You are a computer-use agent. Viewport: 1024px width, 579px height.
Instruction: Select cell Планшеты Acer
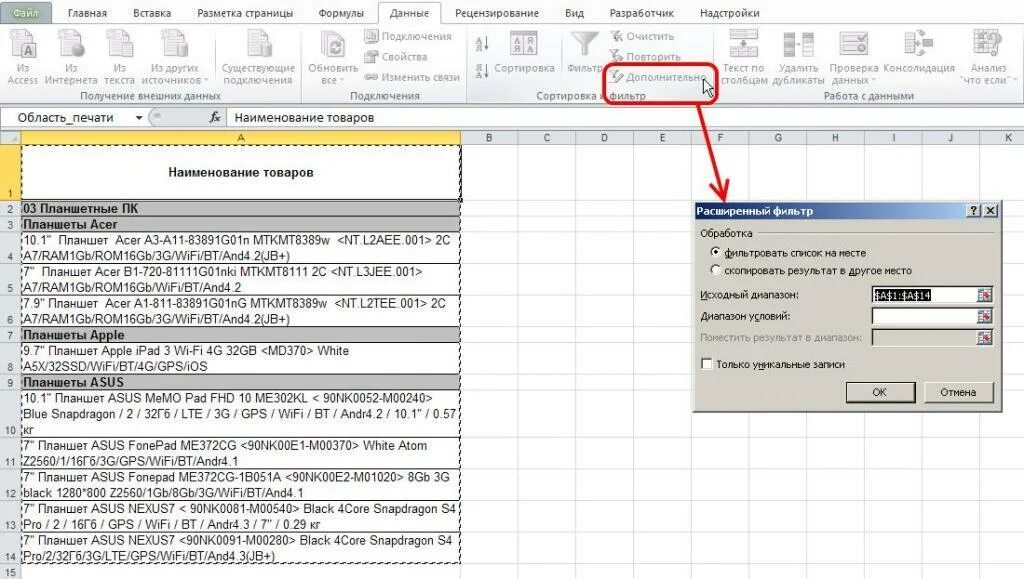(240, 224)
